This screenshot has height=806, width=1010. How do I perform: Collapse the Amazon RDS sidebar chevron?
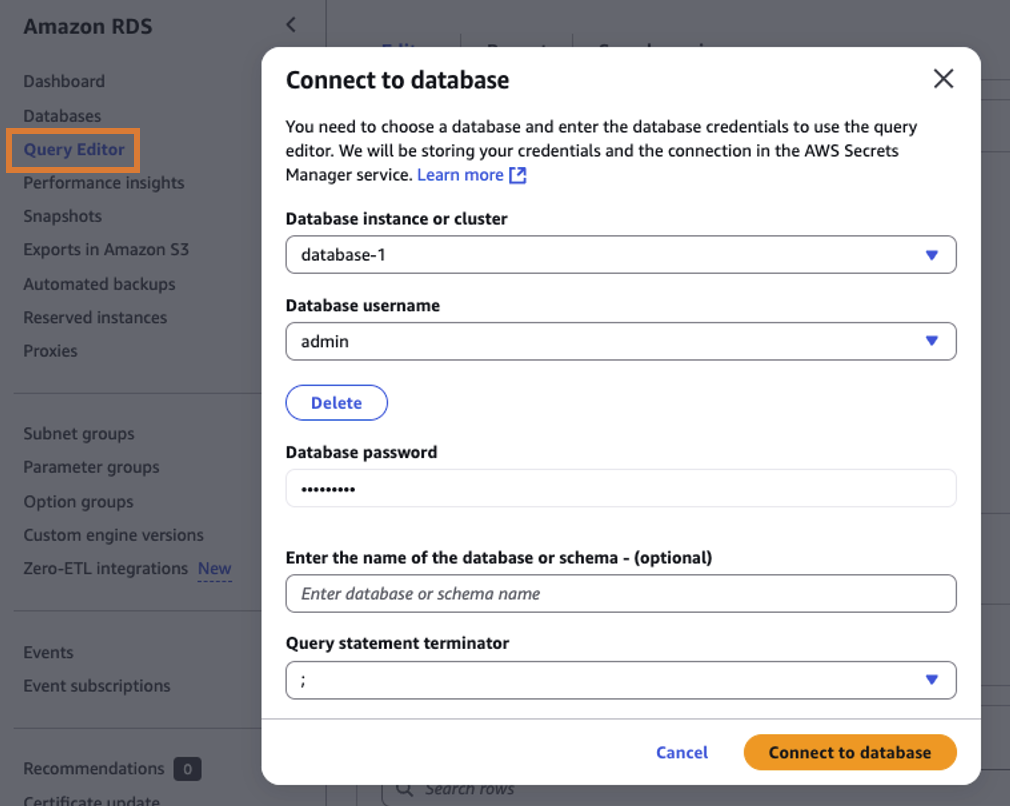291,25
